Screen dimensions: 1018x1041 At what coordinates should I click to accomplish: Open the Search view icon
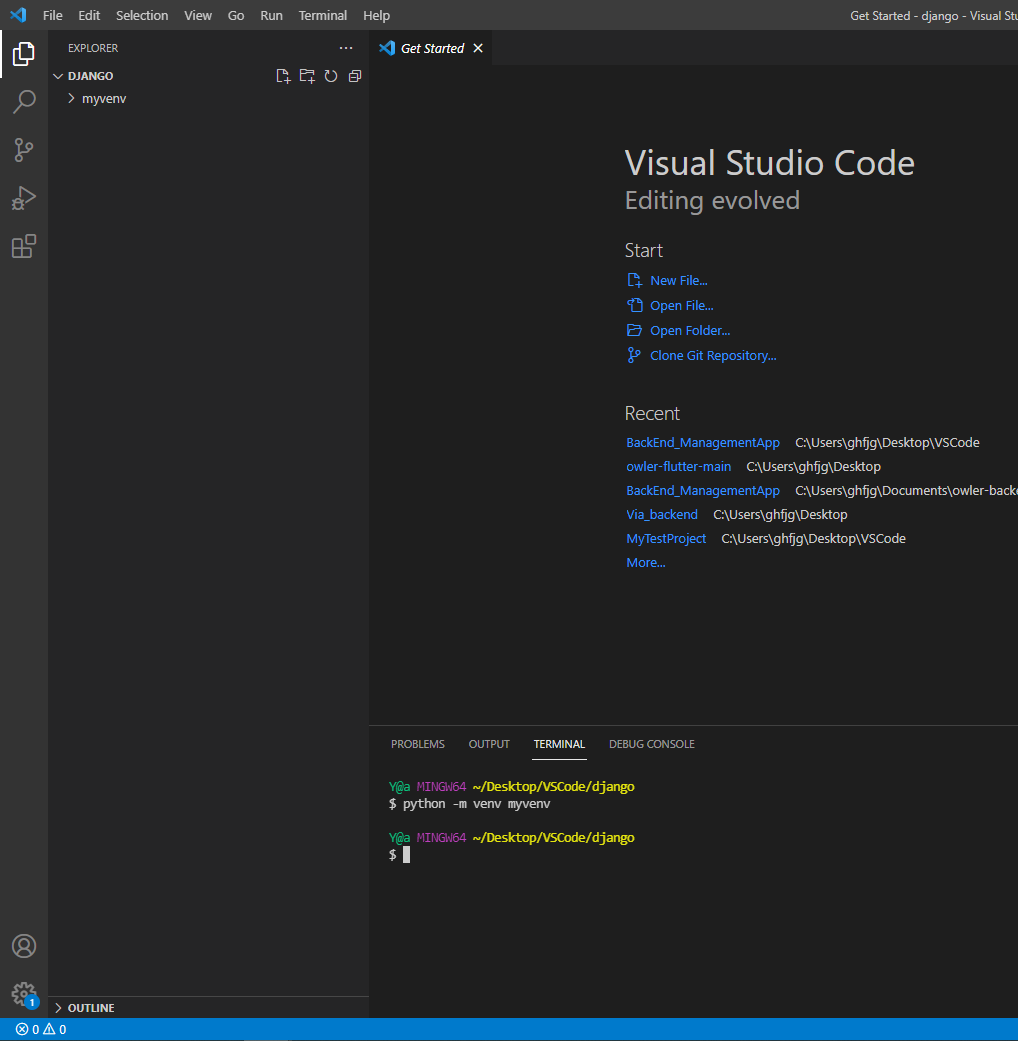[24, 102]
